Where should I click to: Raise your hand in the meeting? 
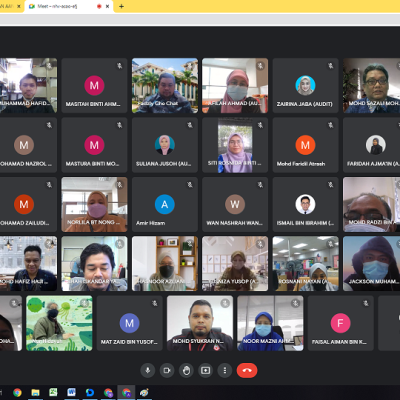point(186,370)
